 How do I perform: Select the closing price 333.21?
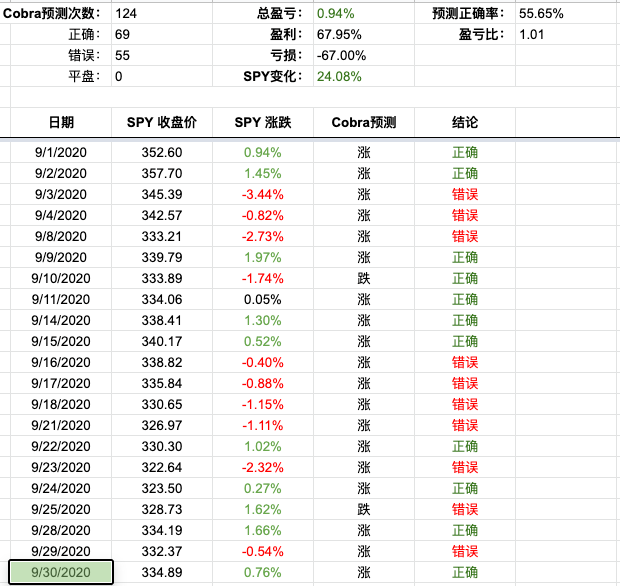point(162,236)
